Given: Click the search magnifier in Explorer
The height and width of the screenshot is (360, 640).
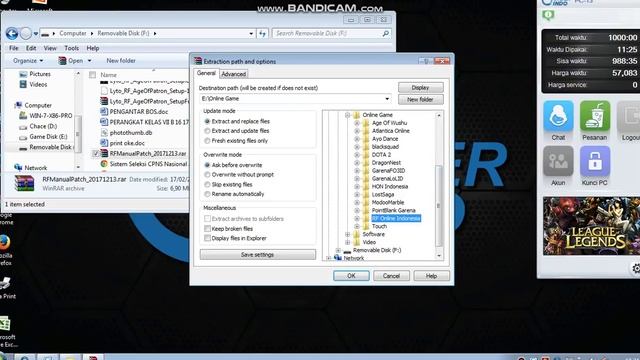Looking at the screenshot, I should (385, 33).
